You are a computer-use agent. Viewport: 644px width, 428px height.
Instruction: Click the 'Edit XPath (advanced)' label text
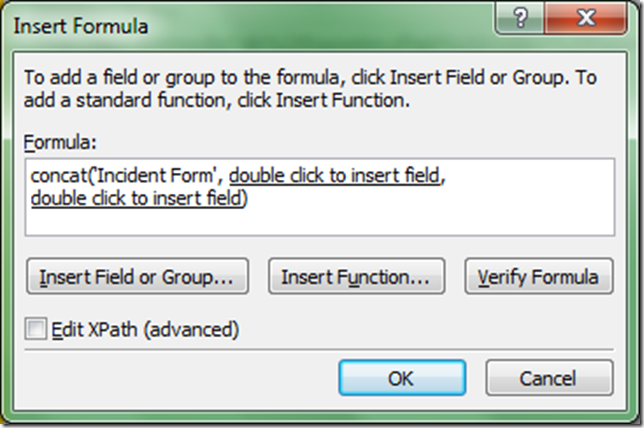pyautogui.click(x=145, y=328)
